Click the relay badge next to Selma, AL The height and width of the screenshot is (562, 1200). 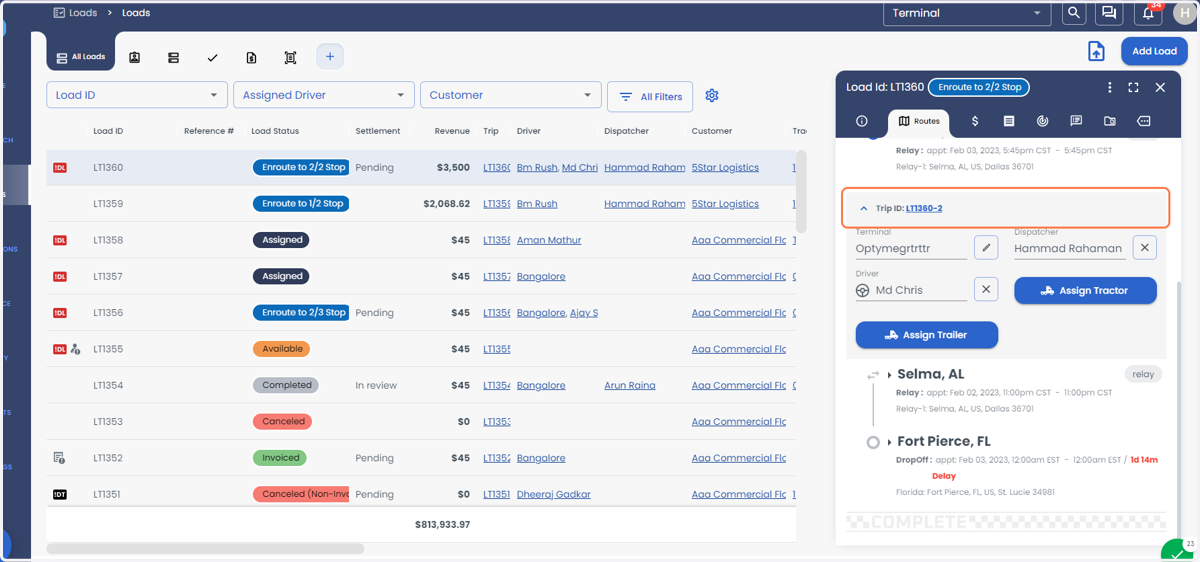coord(1143,374)
